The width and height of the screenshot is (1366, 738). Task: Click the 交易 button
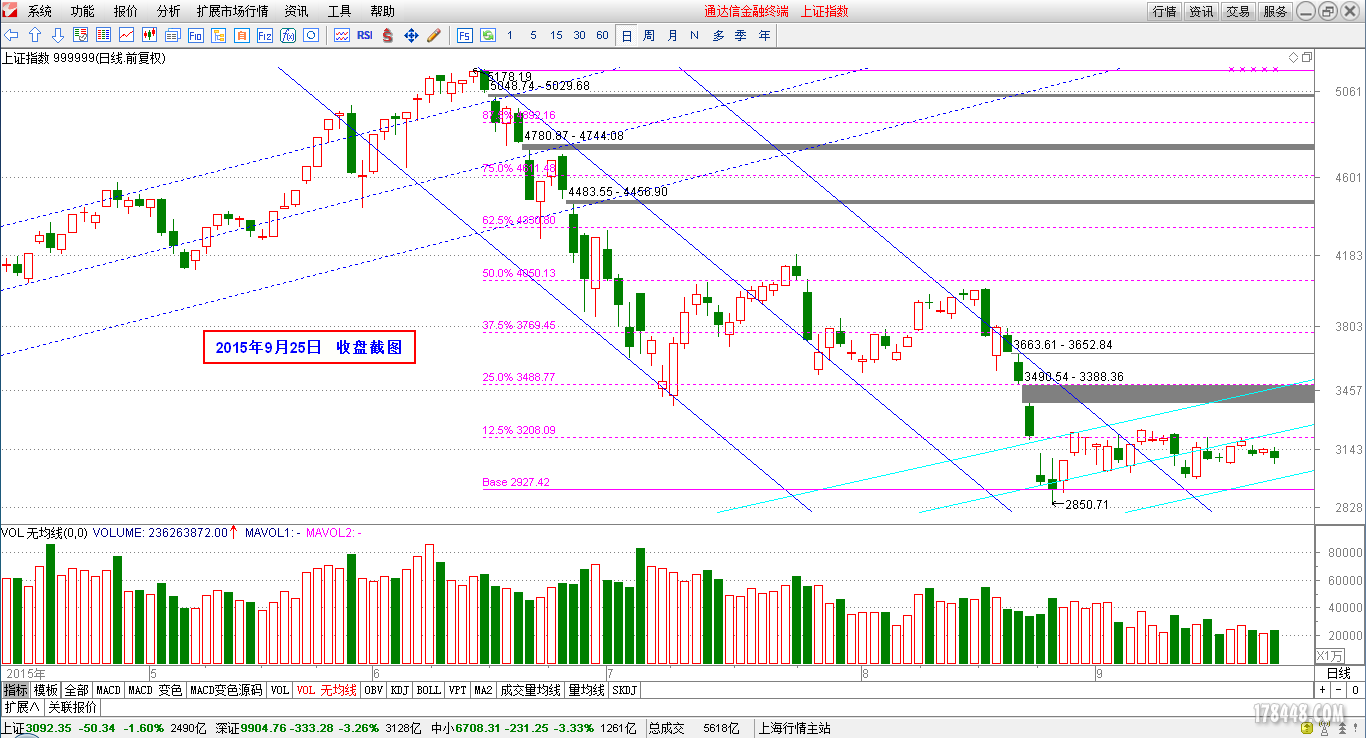coord(1238,11)
